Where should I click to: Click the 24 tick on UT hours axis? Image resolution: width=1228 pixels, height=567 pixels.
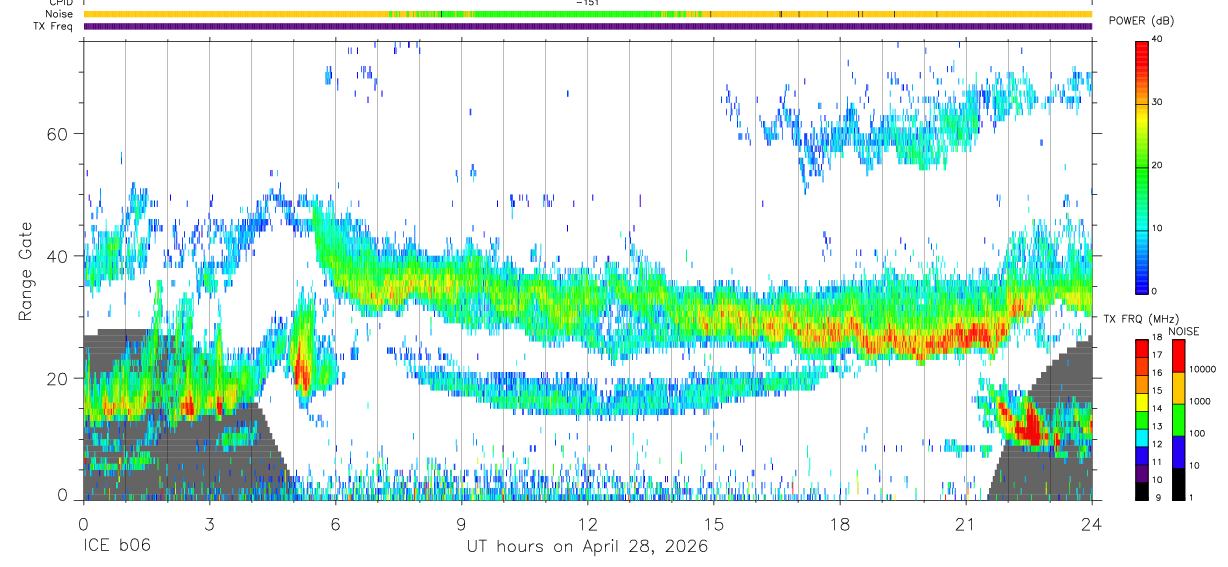(1092, 523)
